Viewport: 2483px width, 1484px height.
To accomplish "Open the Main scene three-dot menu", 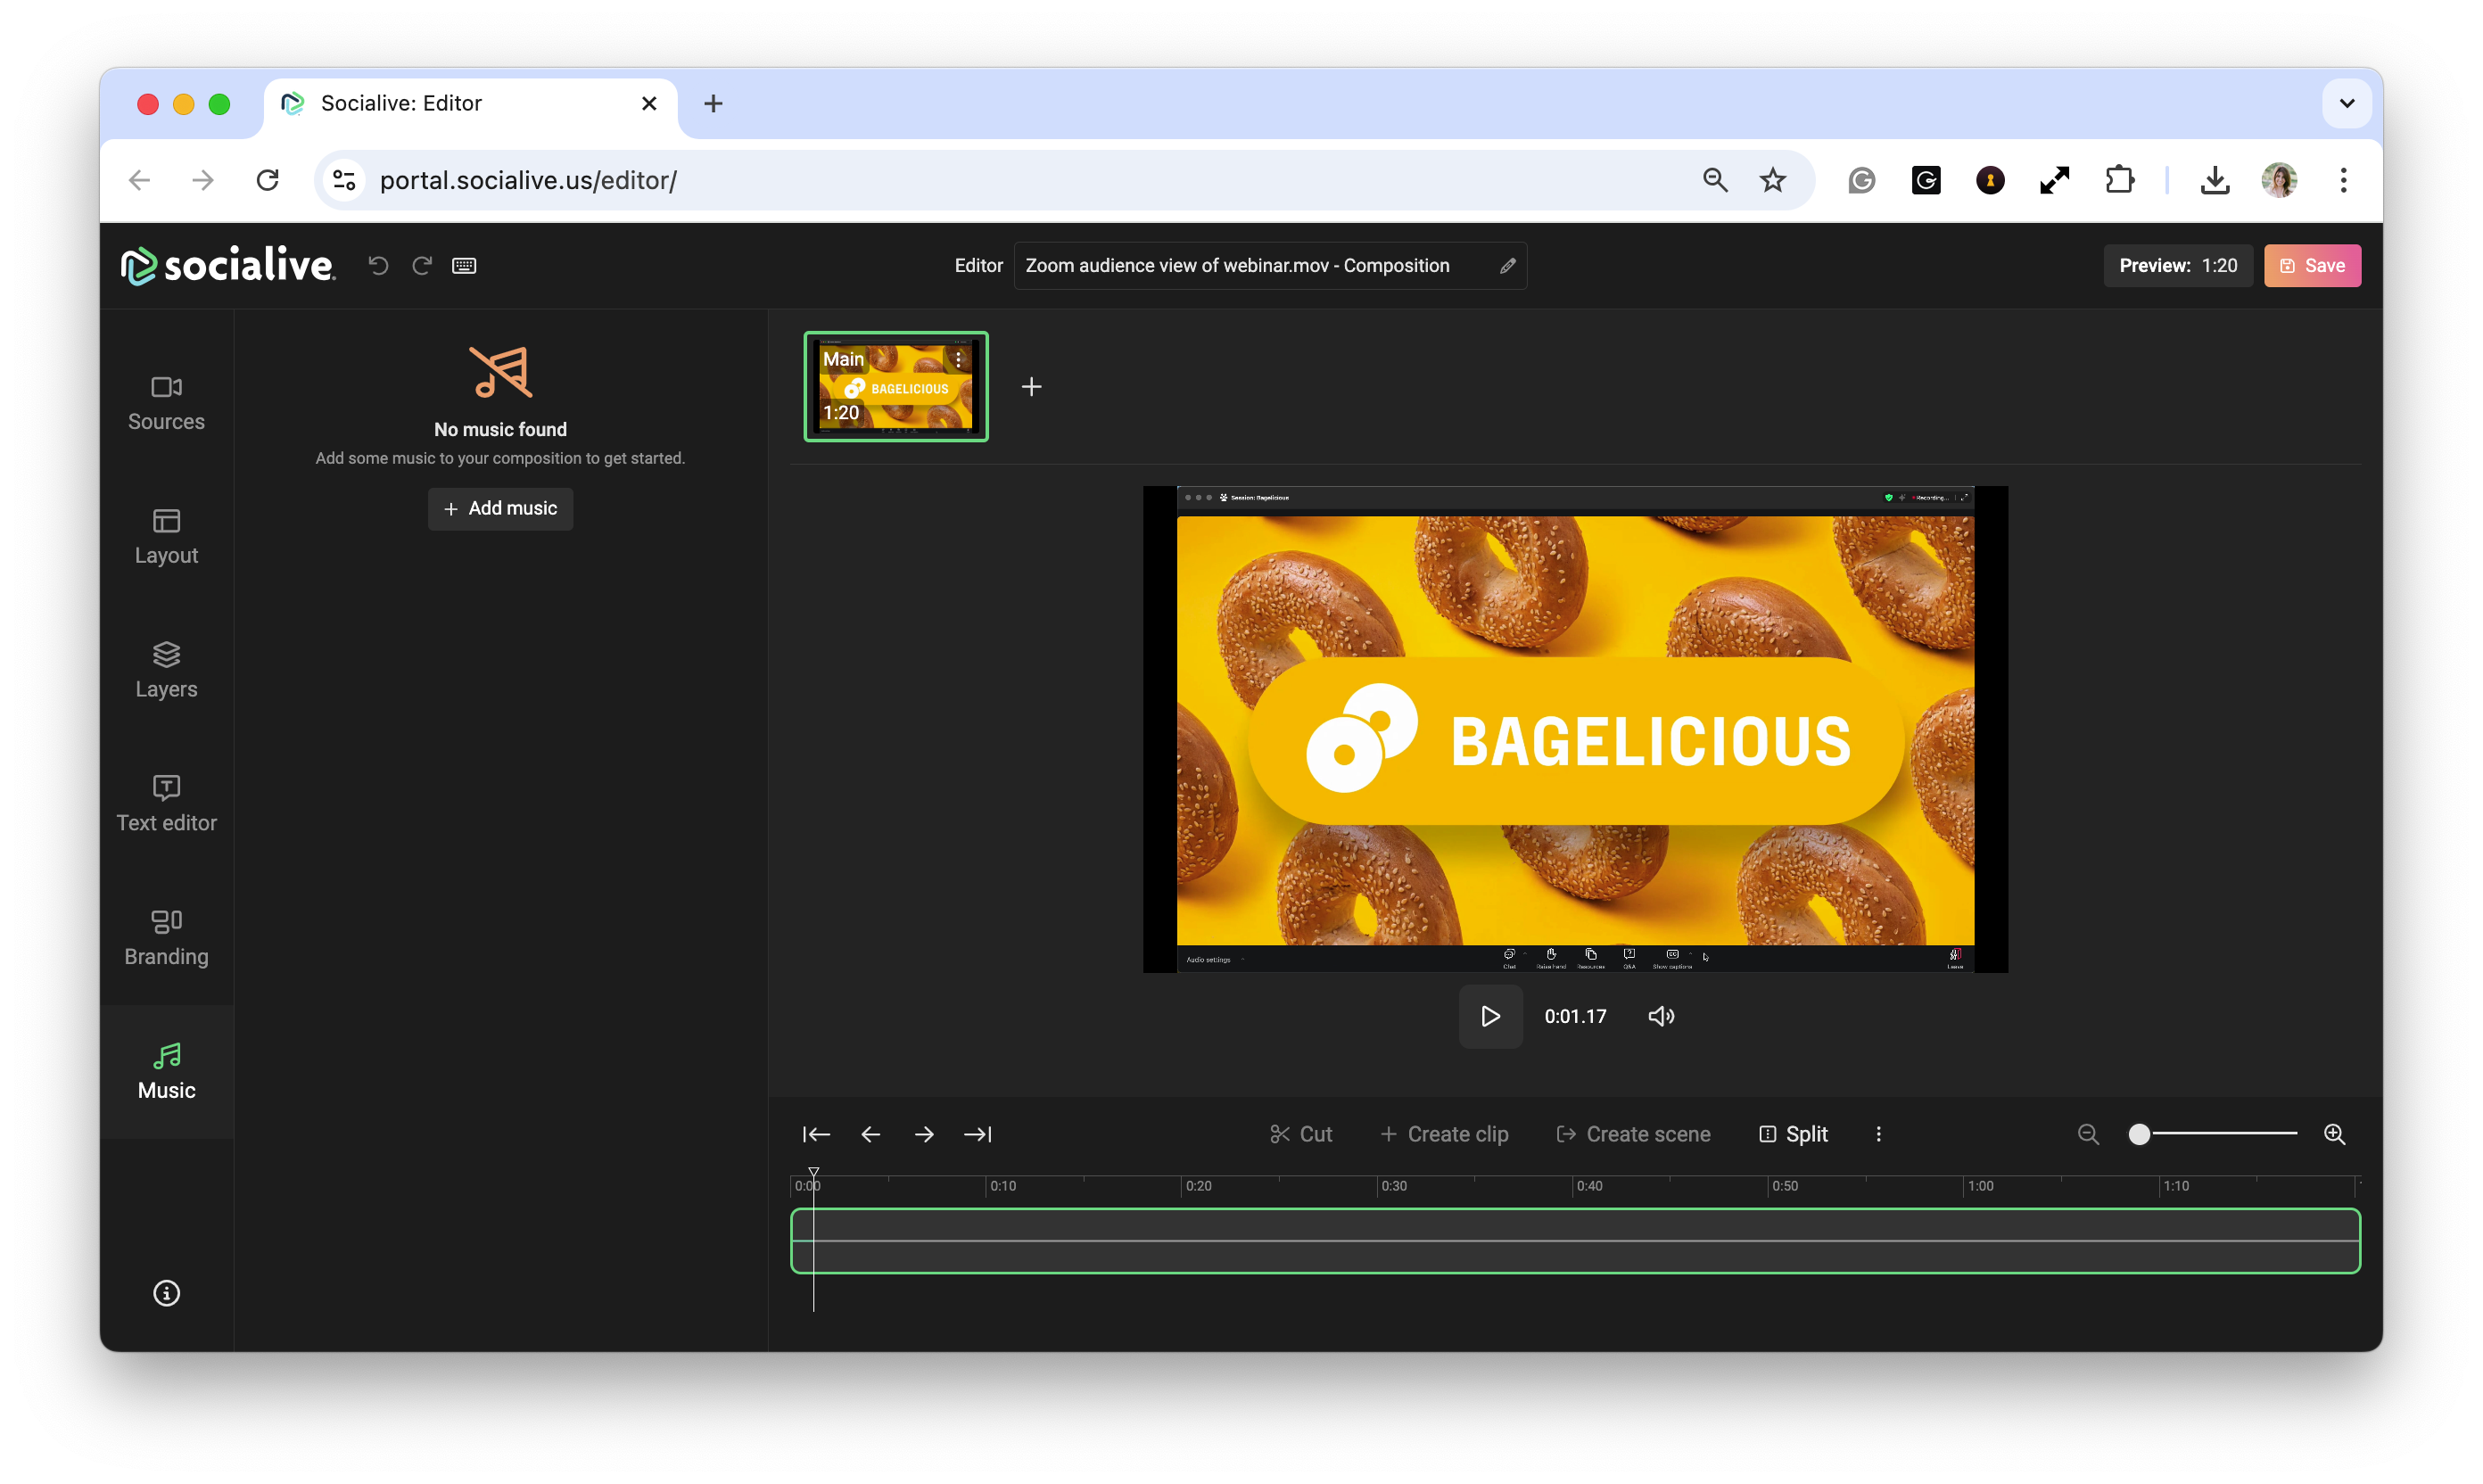I will (x=958, y=359).
